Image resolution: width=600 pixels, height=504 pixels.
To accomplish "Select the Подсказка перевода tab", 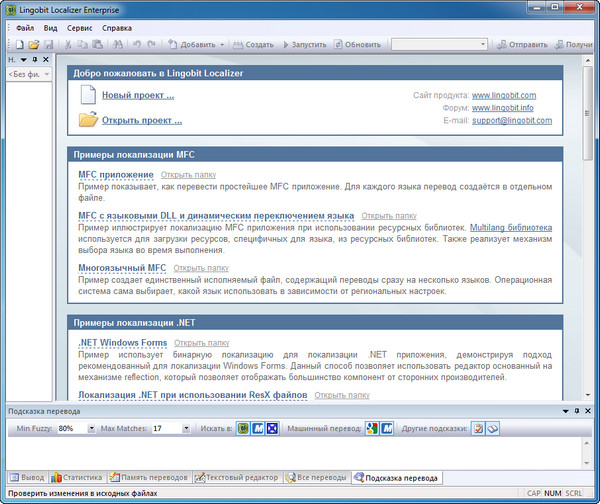I will (x=396, y=478).
